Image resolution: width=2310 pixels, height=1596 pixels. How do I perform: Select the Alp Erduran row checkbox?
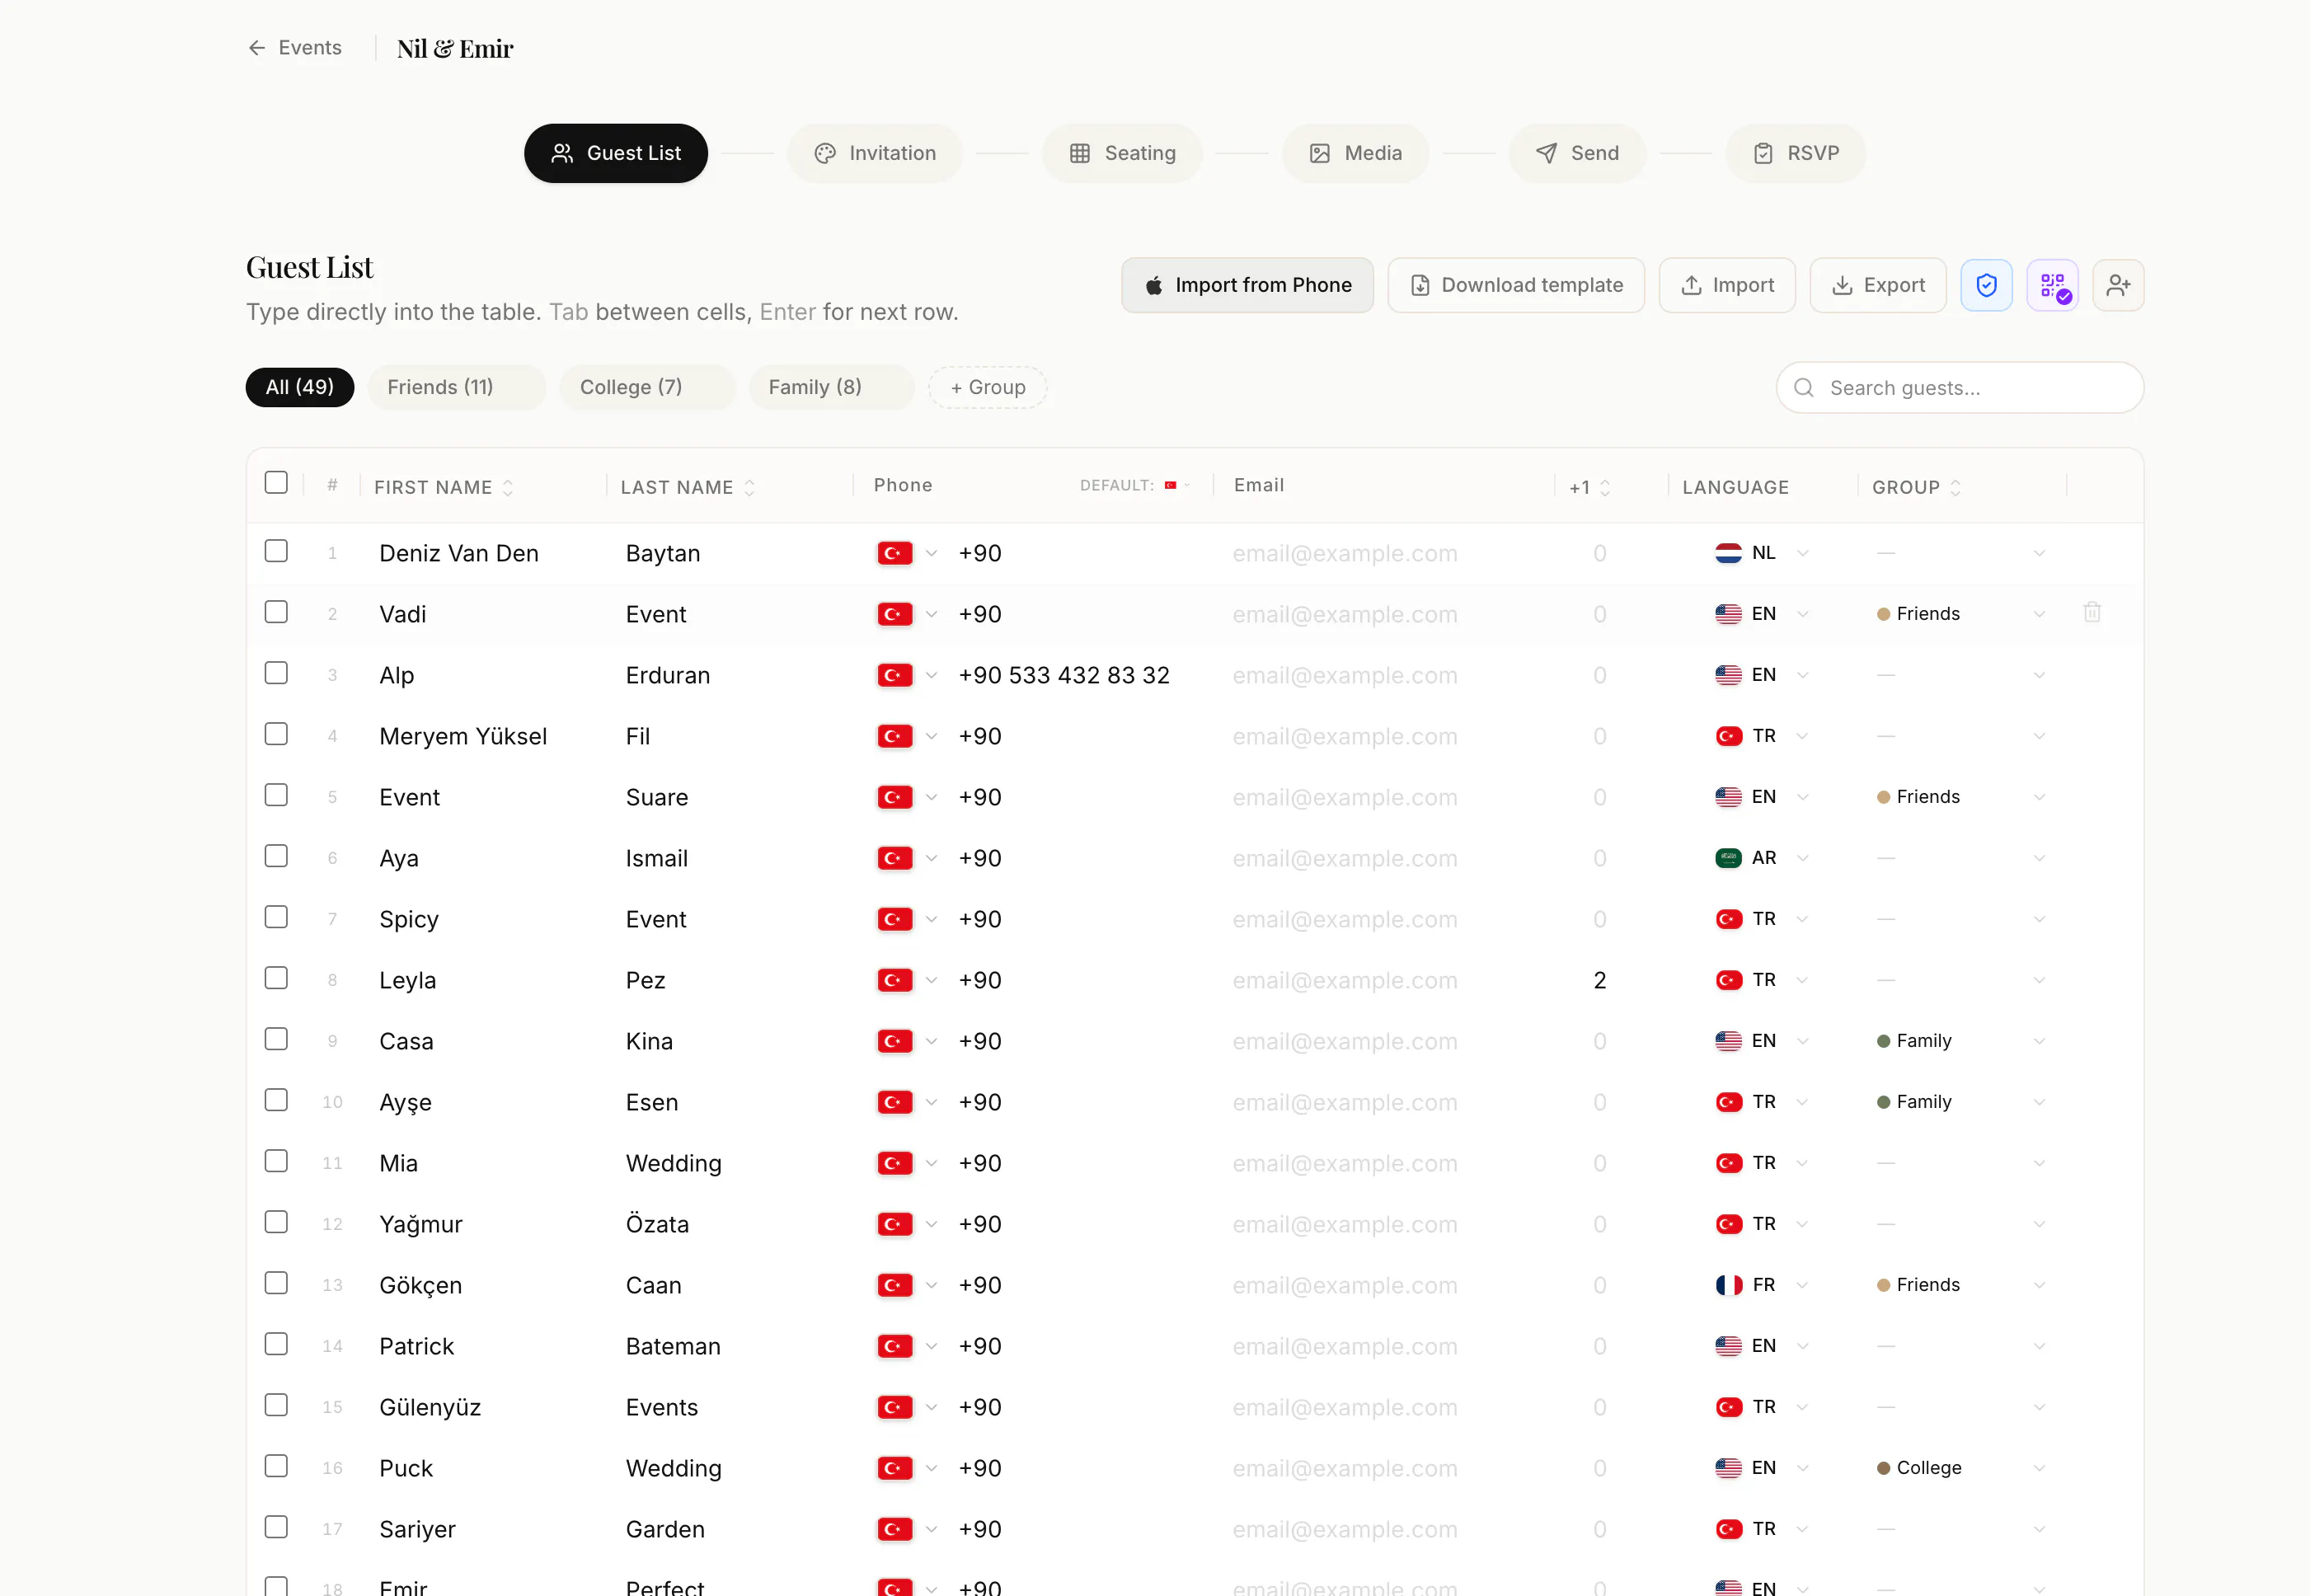point(276,673)
